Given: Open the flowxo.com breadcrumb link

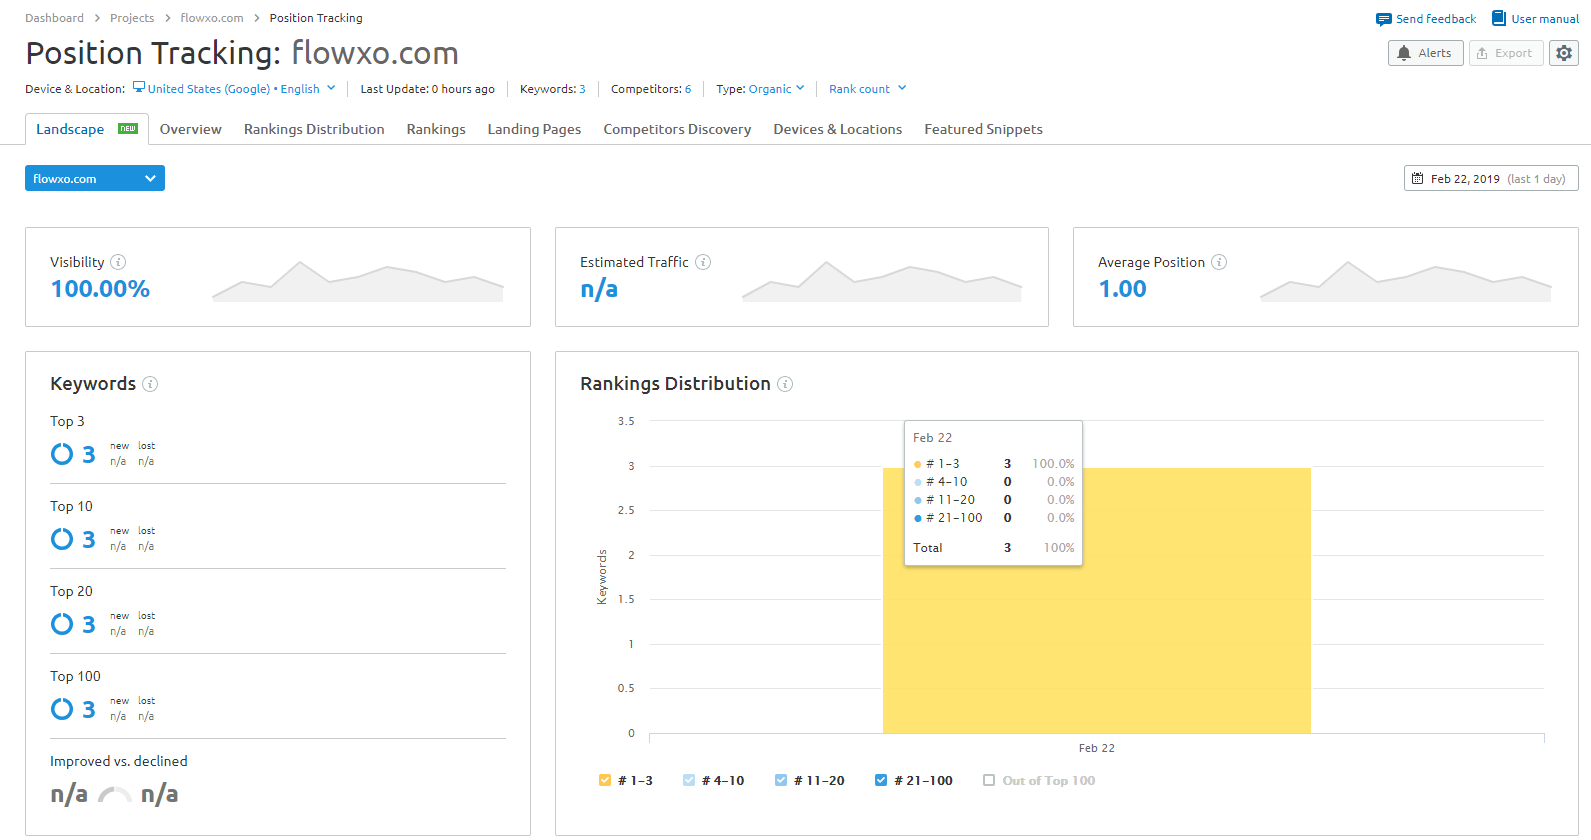Looking at the screenshot, I should click(x=212, y=18).
